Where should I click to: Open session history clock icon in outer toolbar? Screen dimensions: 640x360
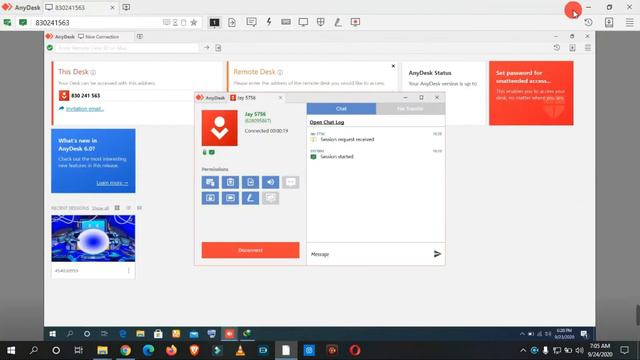point(588,22)
